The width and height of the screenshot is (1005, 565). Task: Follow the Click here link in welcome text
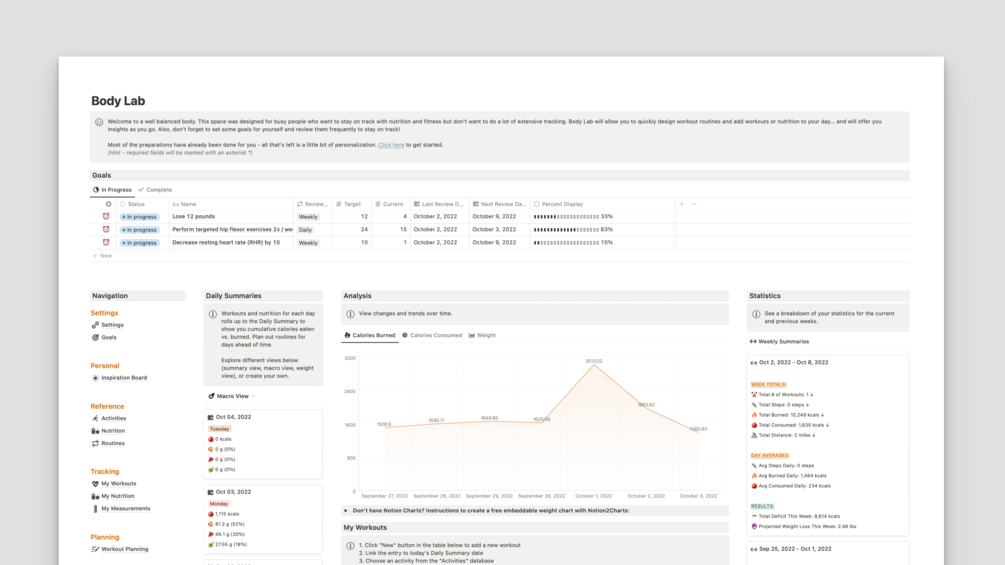[391, 145]
